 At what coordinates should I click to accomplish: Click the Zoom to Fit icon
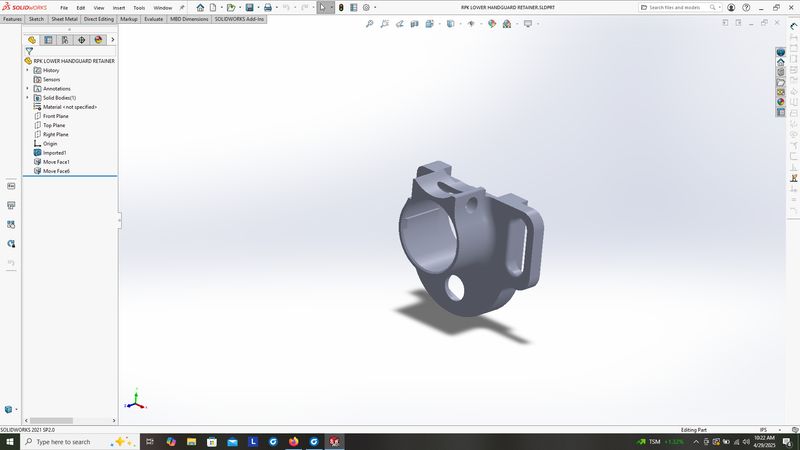(370, 23)
